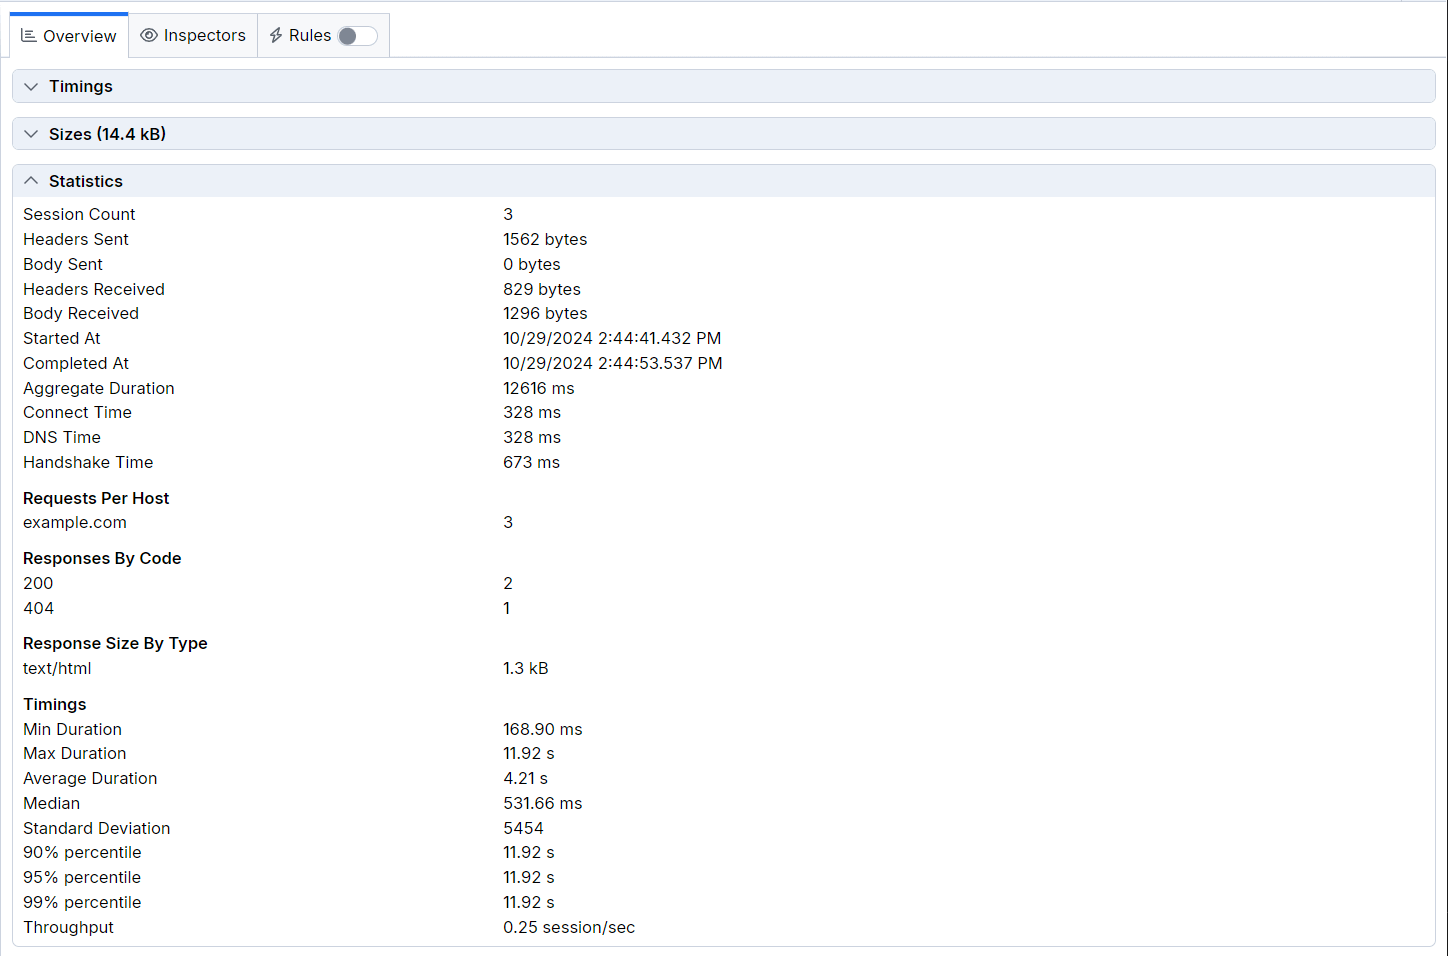Click the Body Received label
This screenshot has width=1448, height=956.
pyautogui.click(x=81, y=313)
